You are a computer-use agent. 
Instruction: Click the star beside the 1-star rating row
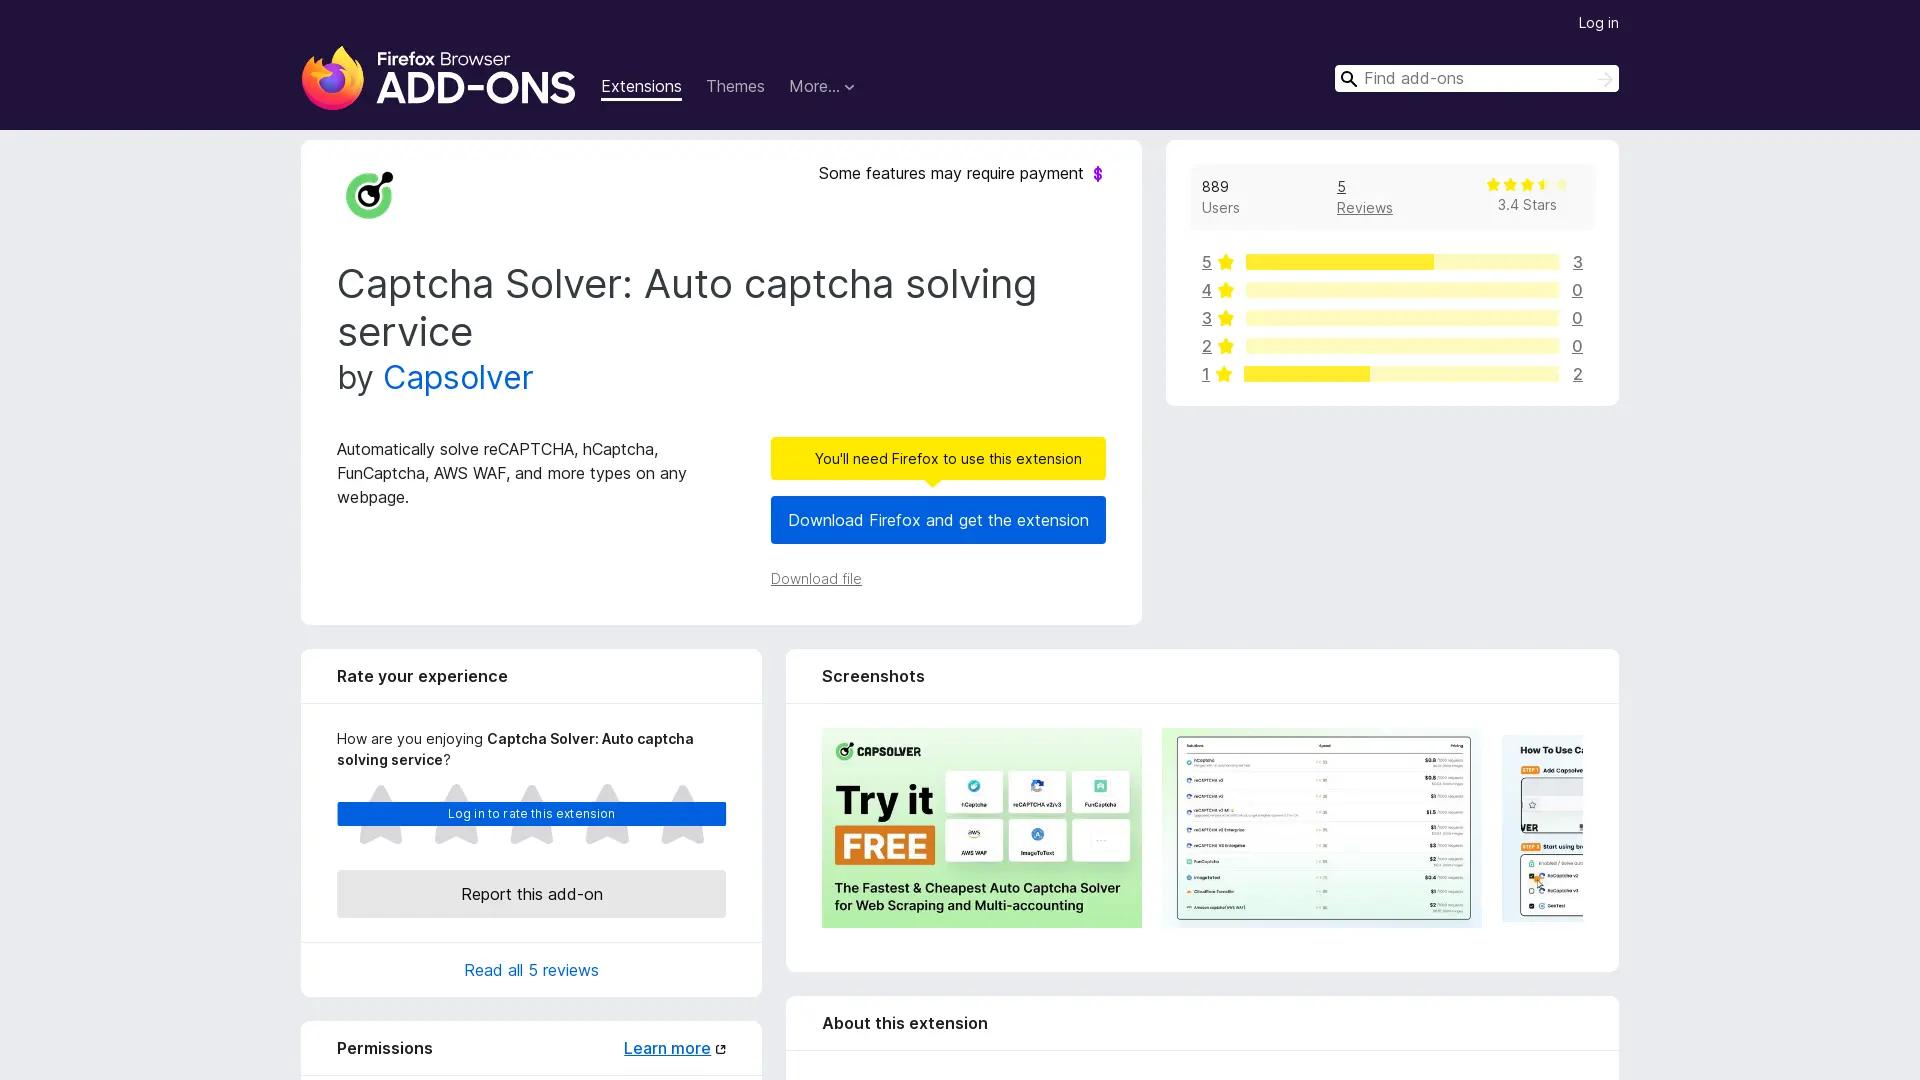point(1224,374)
